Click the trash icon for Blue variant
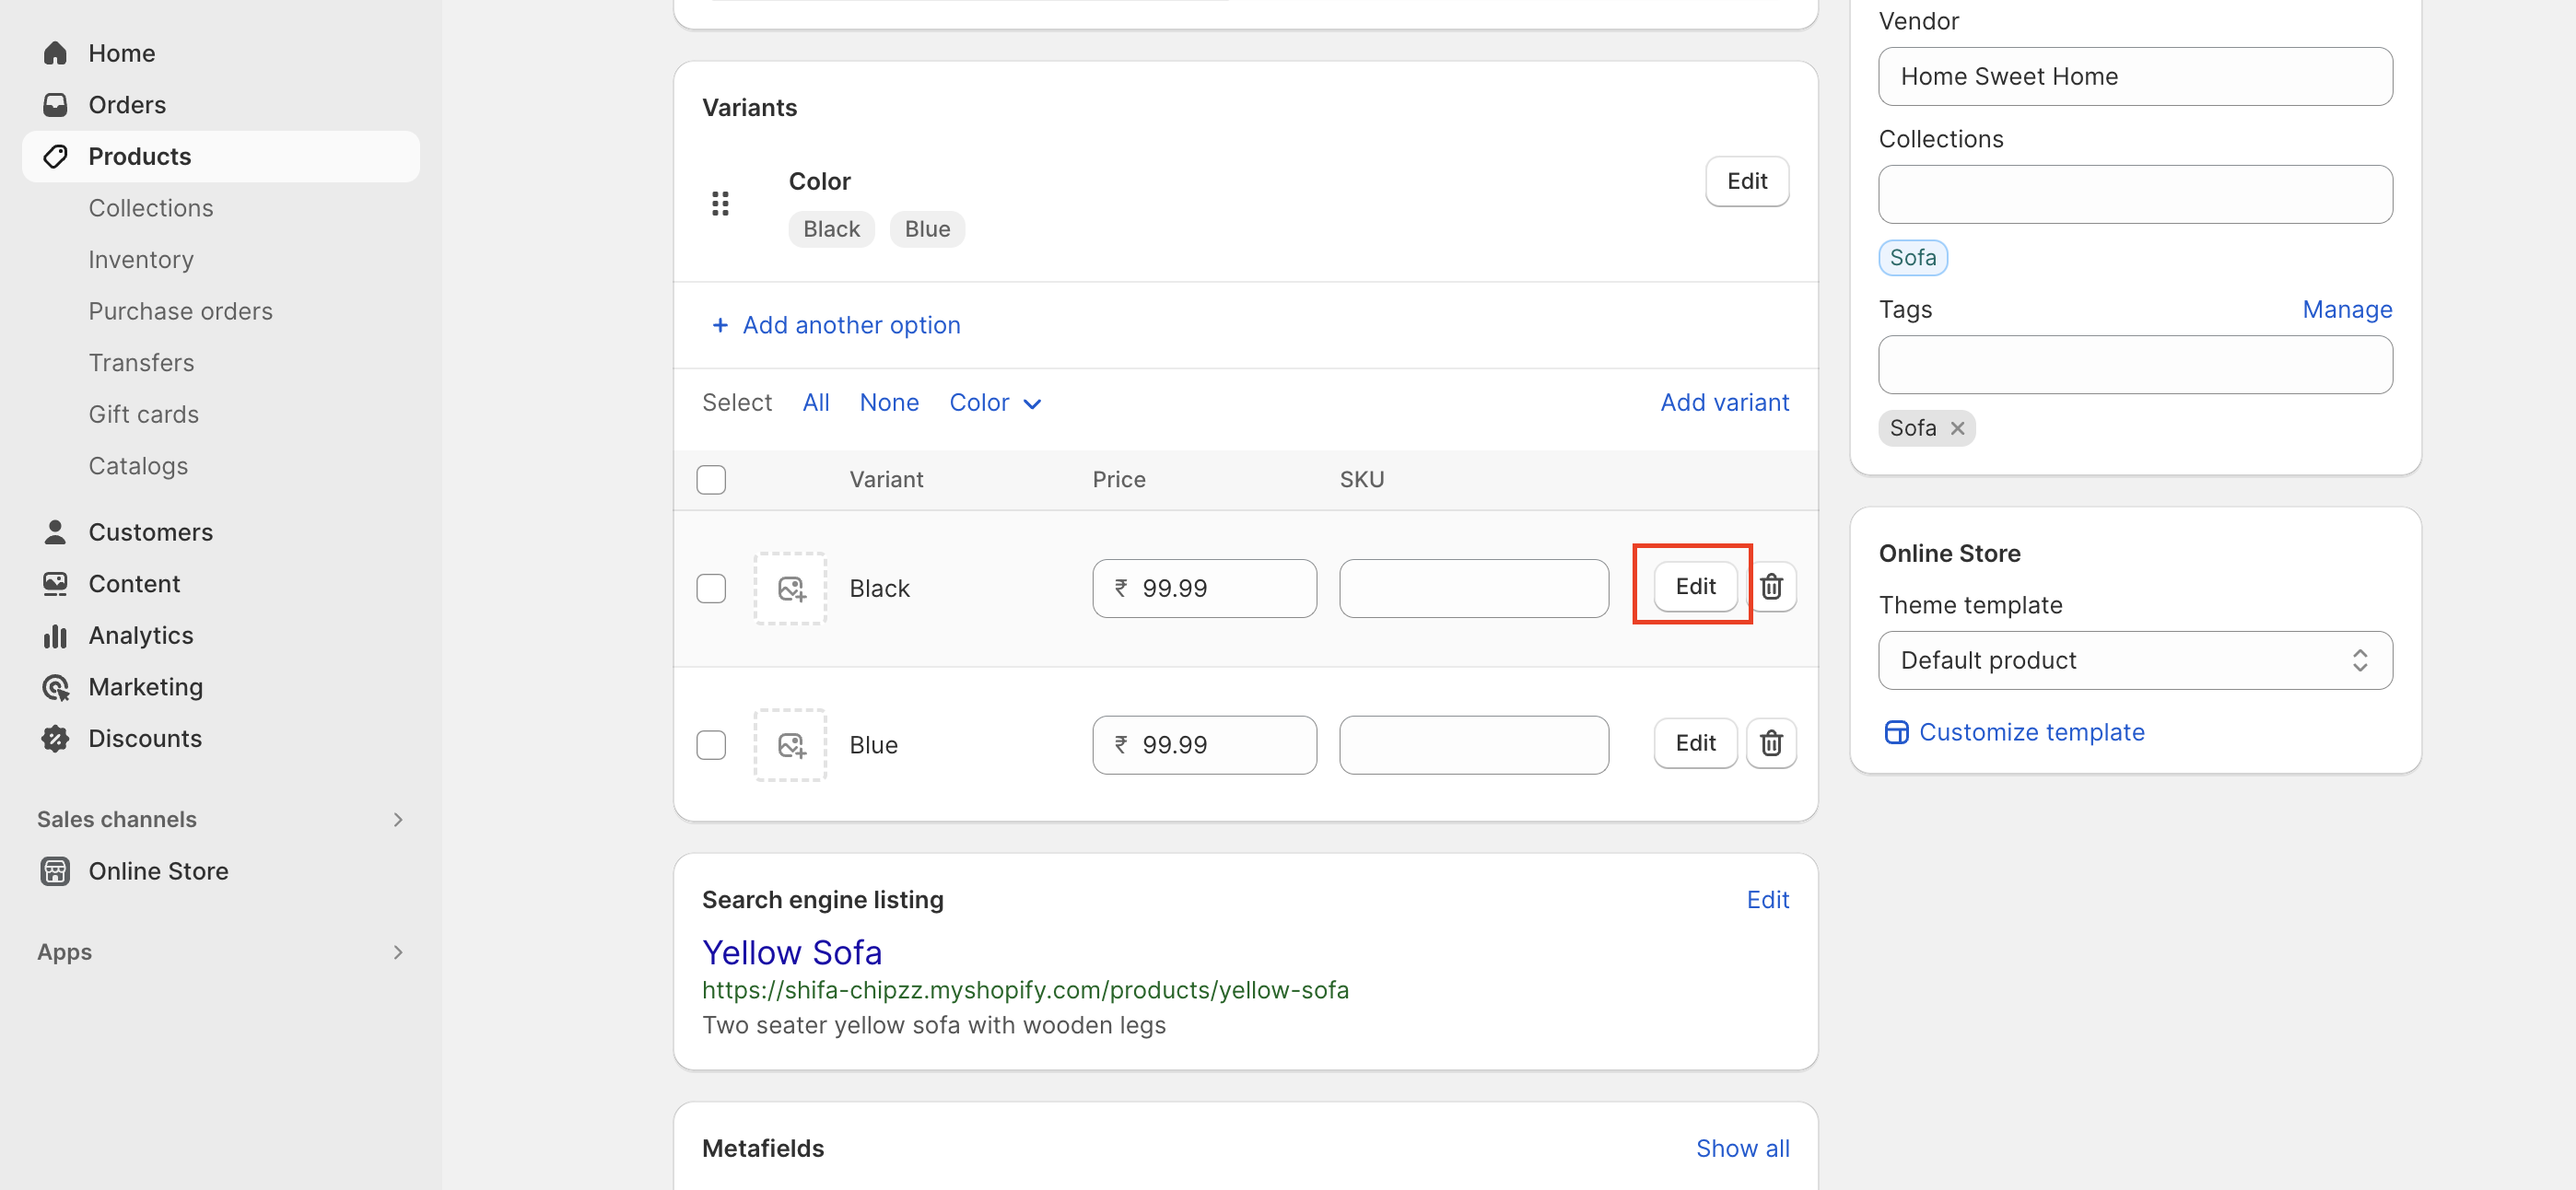 click(x=1771, y=743)
